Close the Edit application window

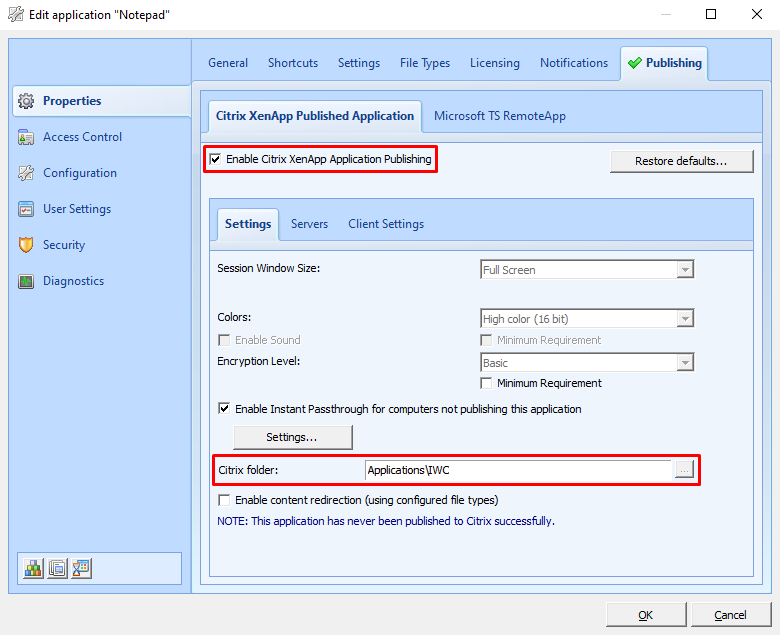tap(757, 14)
